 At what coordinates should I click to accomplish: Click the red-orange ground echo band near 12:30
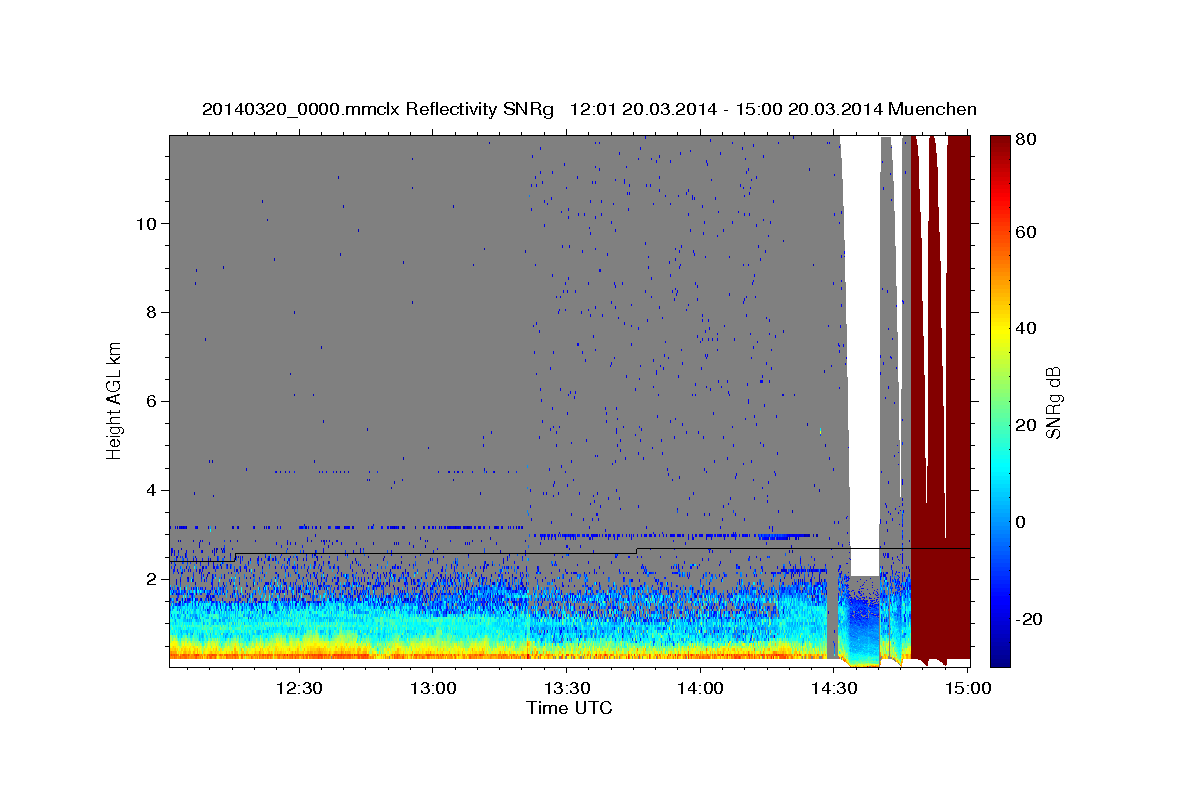[x=298, y=655]
